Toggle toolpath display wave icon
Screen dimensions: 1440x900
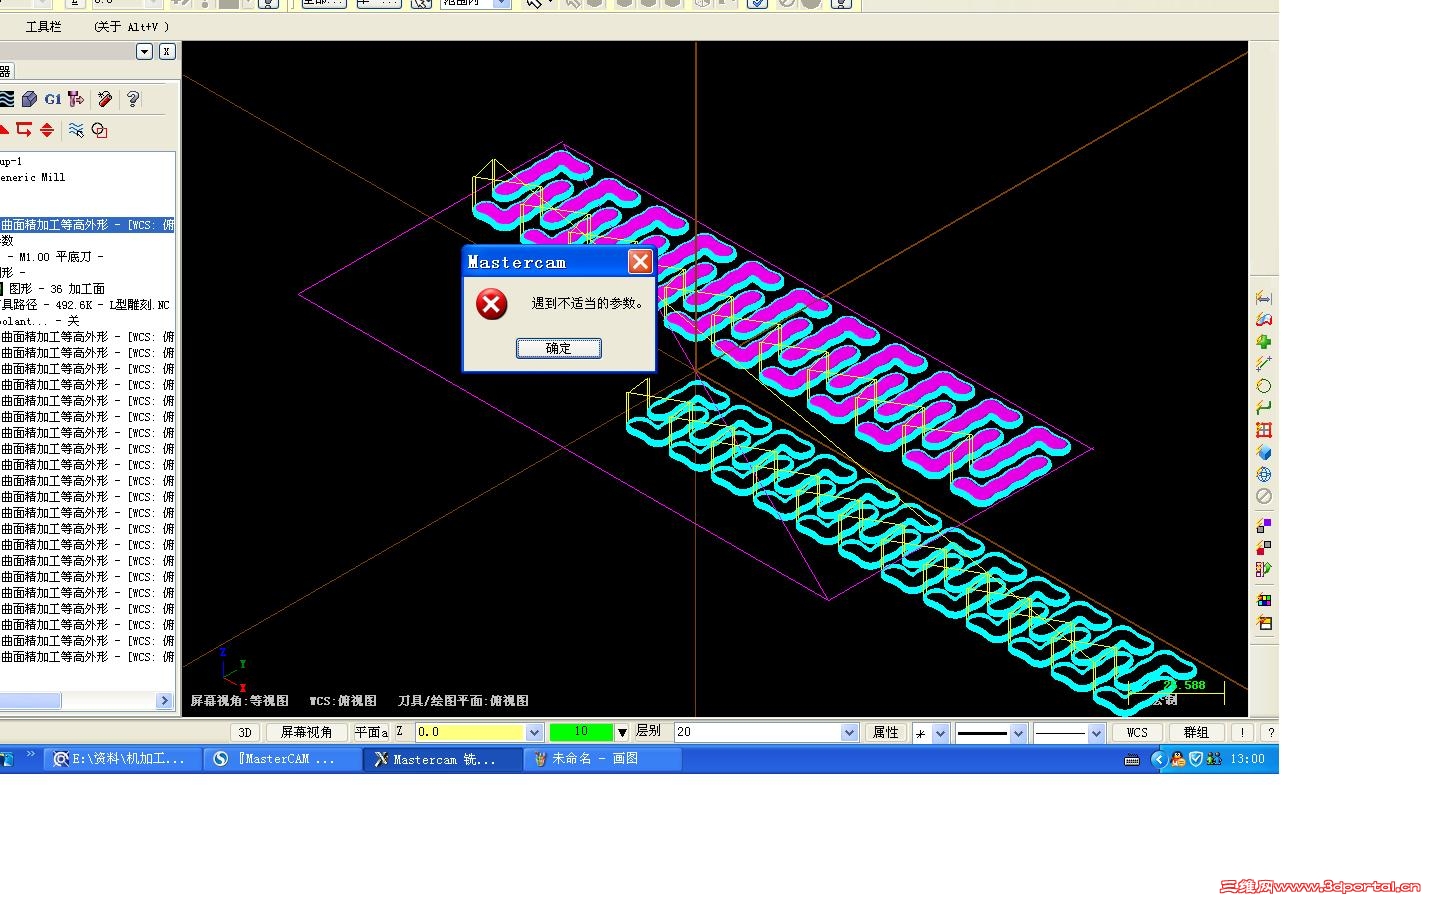(76, 130)
